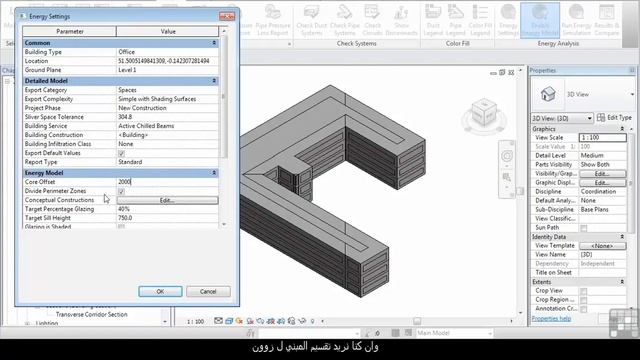This screenshot has height=360, width=640.
Task: Click the Parameter column header
Action: point(69,31)
